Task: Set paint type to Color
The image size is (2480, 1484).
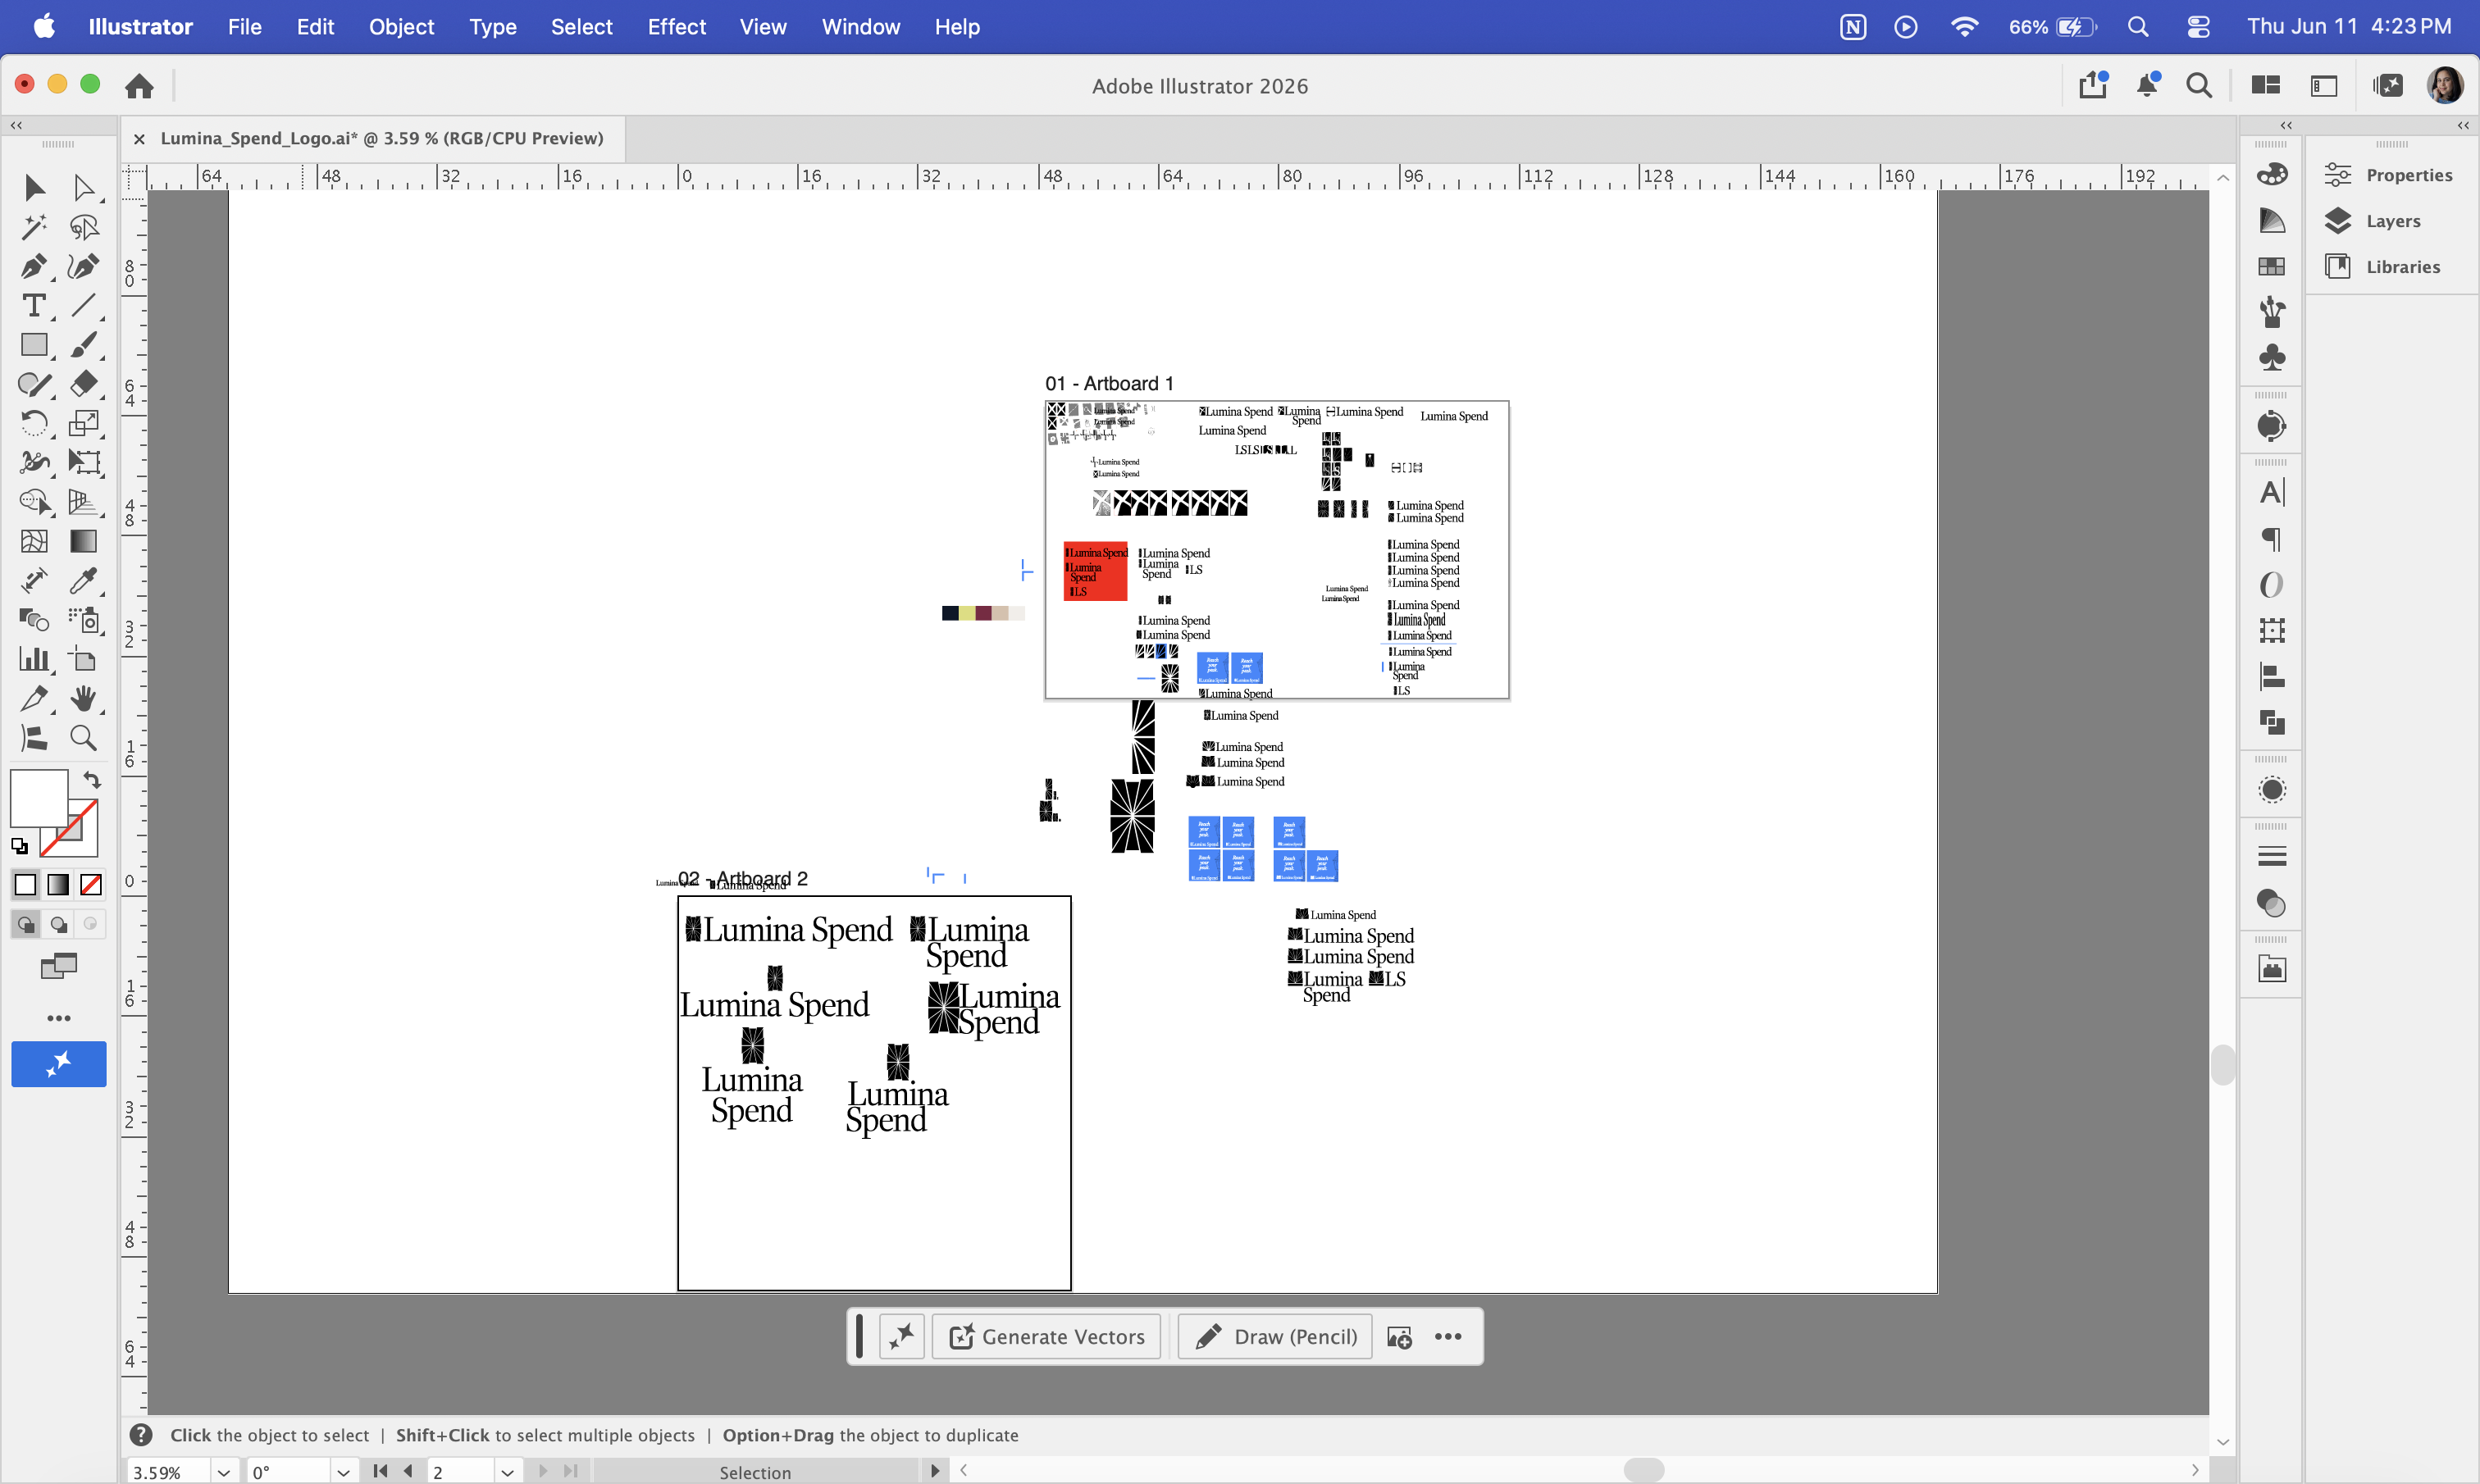Action: coord(26,884)
